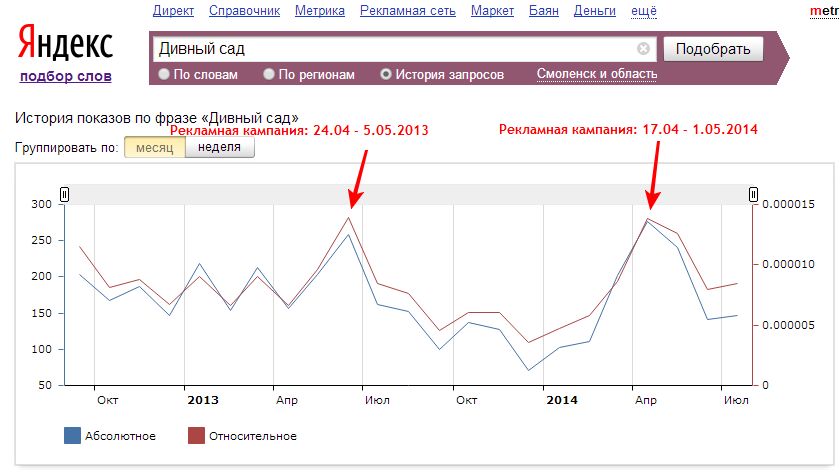This screenshot has height=476, width=840.
Task: Grab the left chart range slider handle
Action: click(64, 194)
